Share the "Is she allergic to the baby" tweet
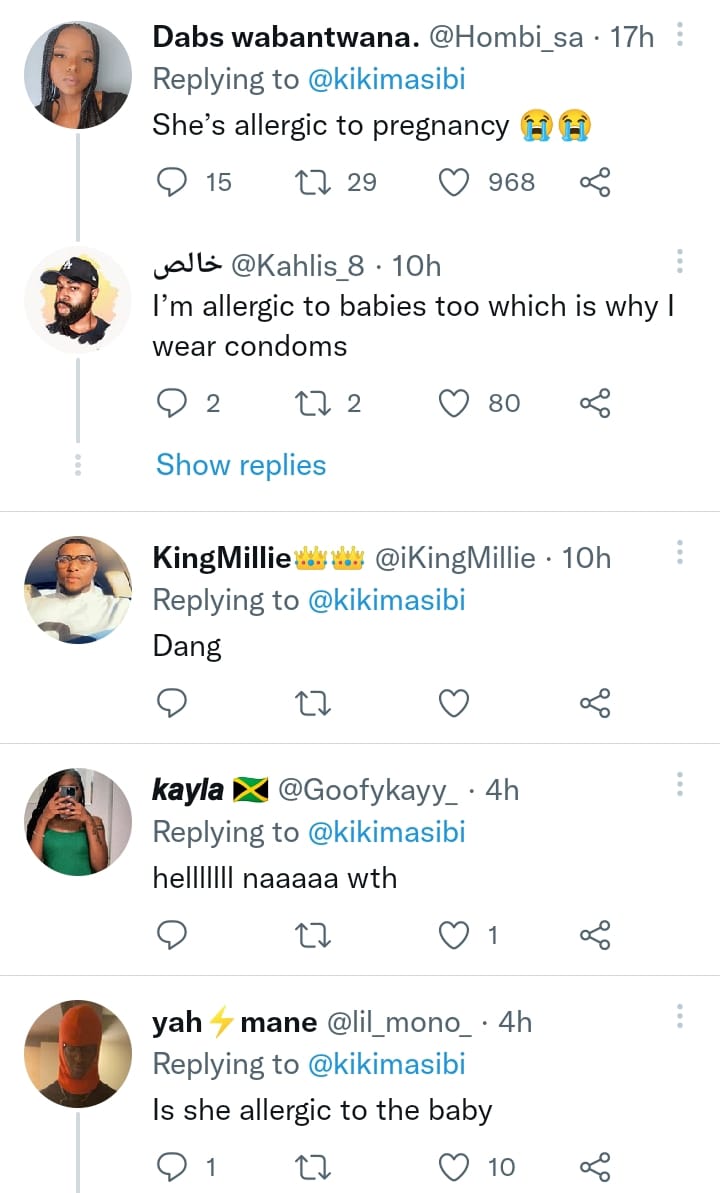Image resolution: width=720 pixels, height=1193 pixels. [594, 1166]
